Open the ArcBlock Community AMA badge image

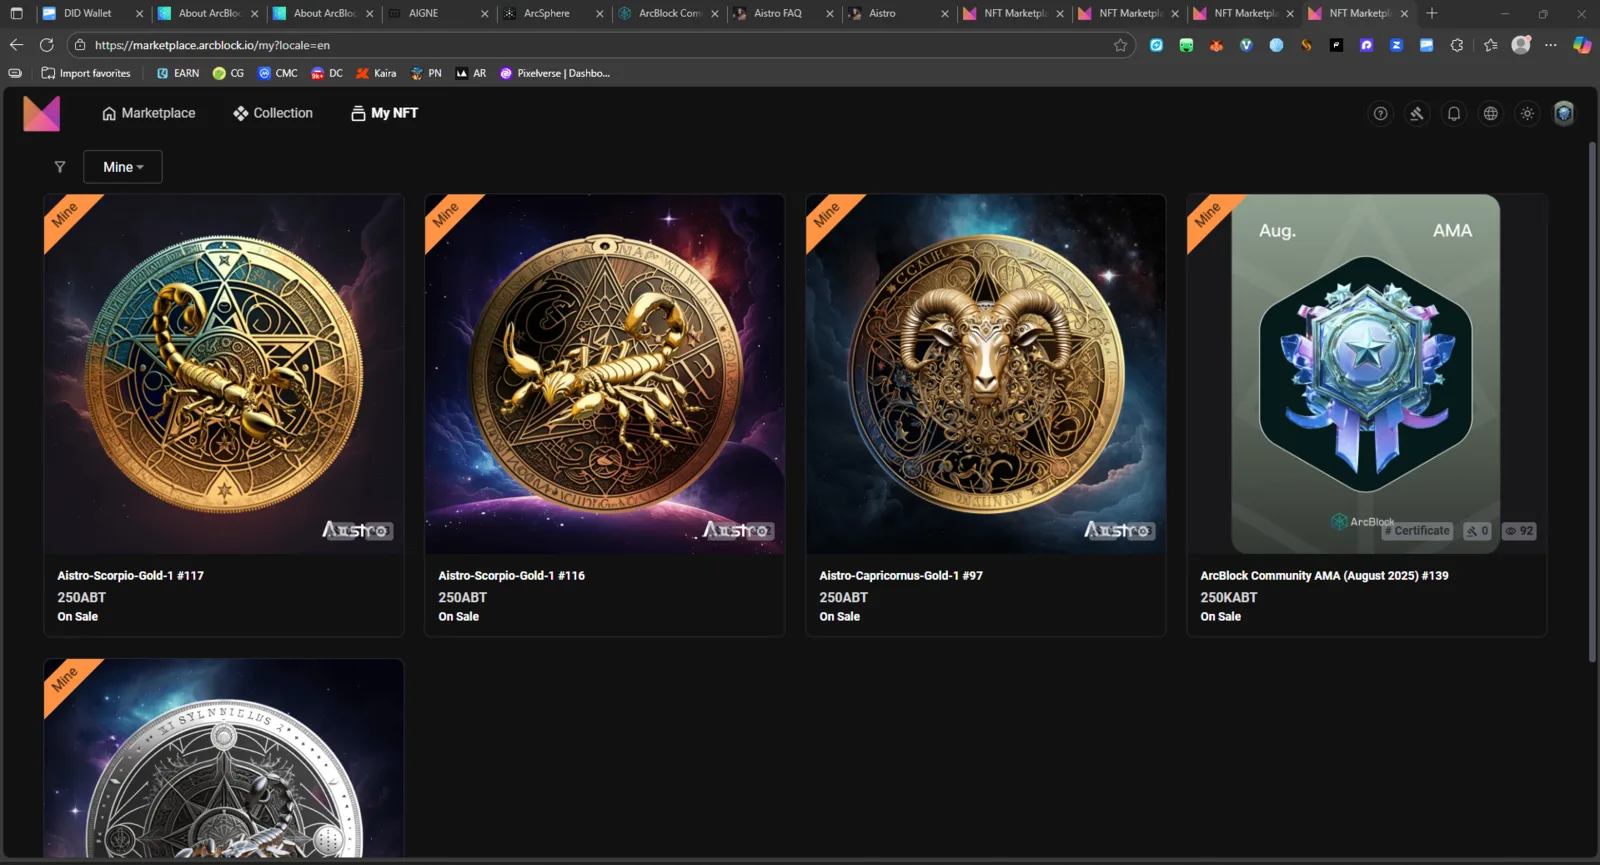coord(1366,374)
